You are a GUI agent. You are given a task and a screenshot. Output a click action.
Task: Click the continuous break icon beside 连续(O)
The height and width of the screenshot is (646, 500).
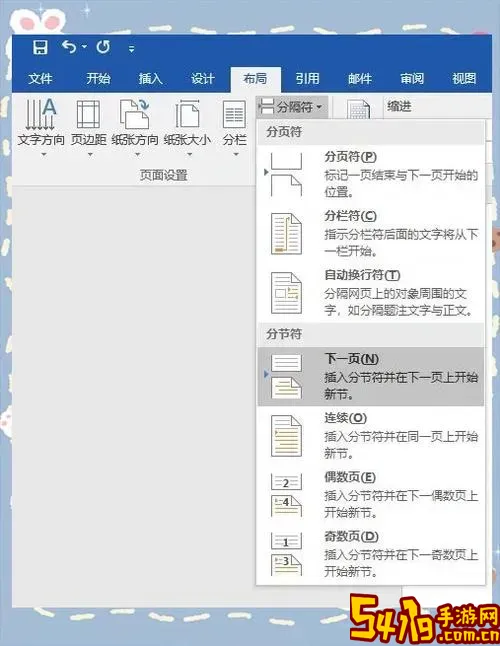pyautogui.click(x=286, y=436)
